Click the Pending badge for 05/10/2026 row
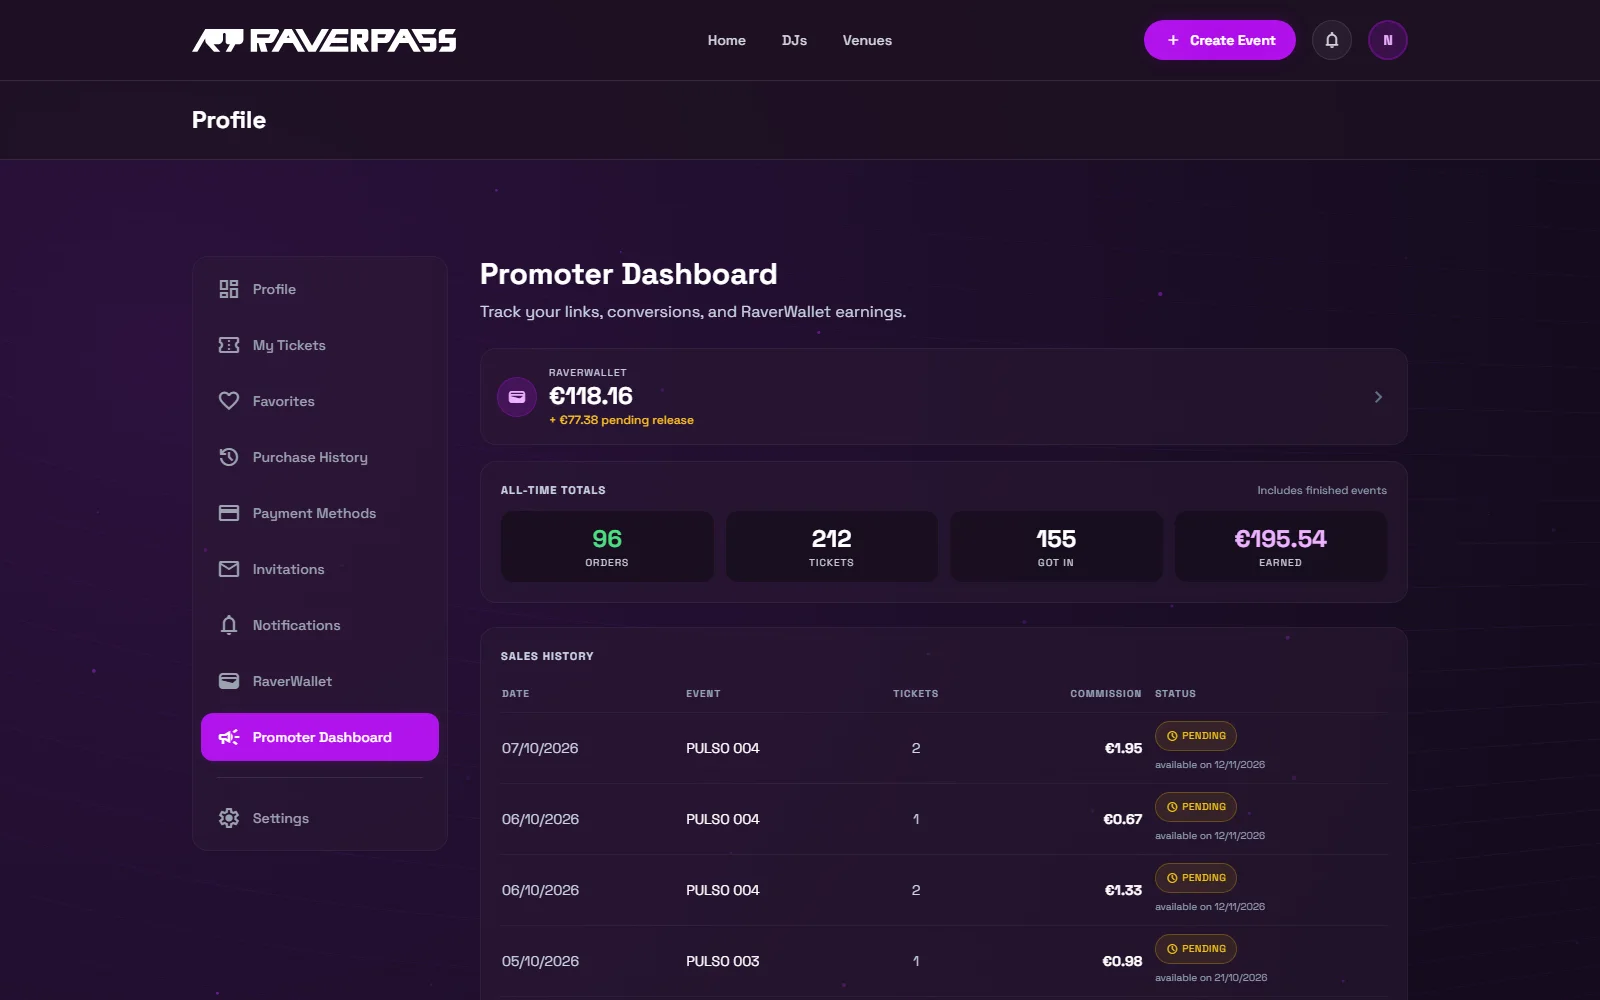This screenshot has height=1000, width=1600. coord(1196,949)
